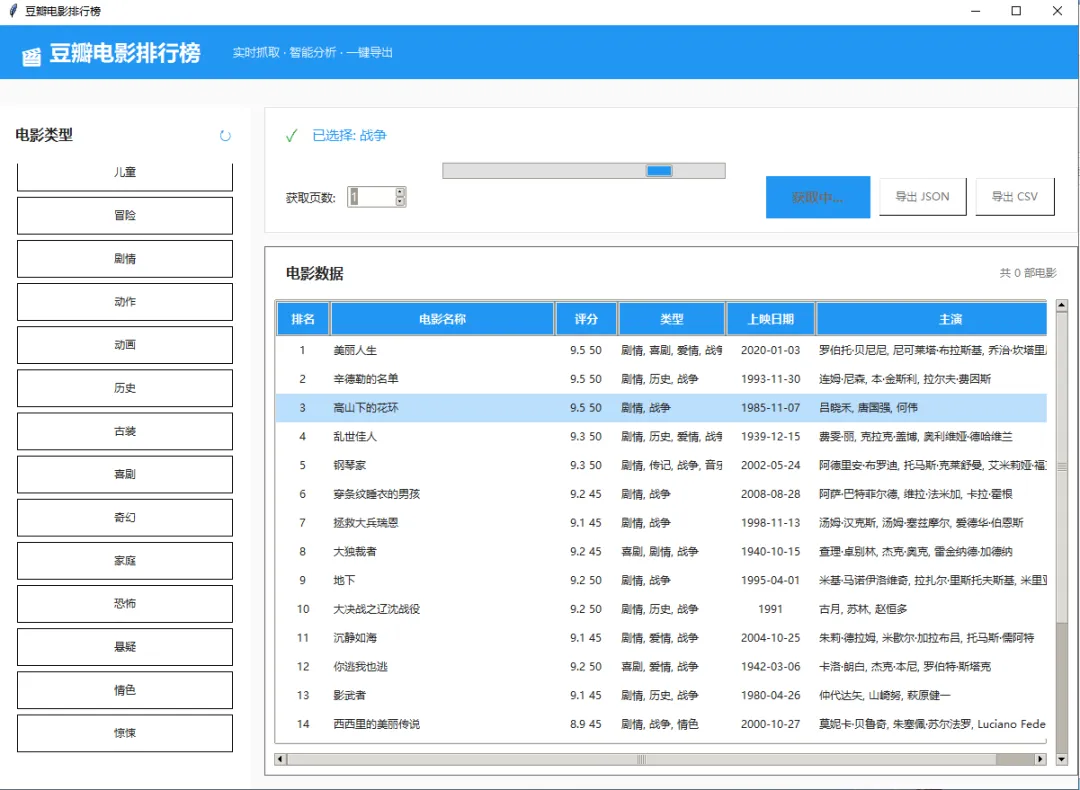Screen dimensions: 1080x790
Task: Sort by the 类型 column header
Action: (x=672, y=319)
